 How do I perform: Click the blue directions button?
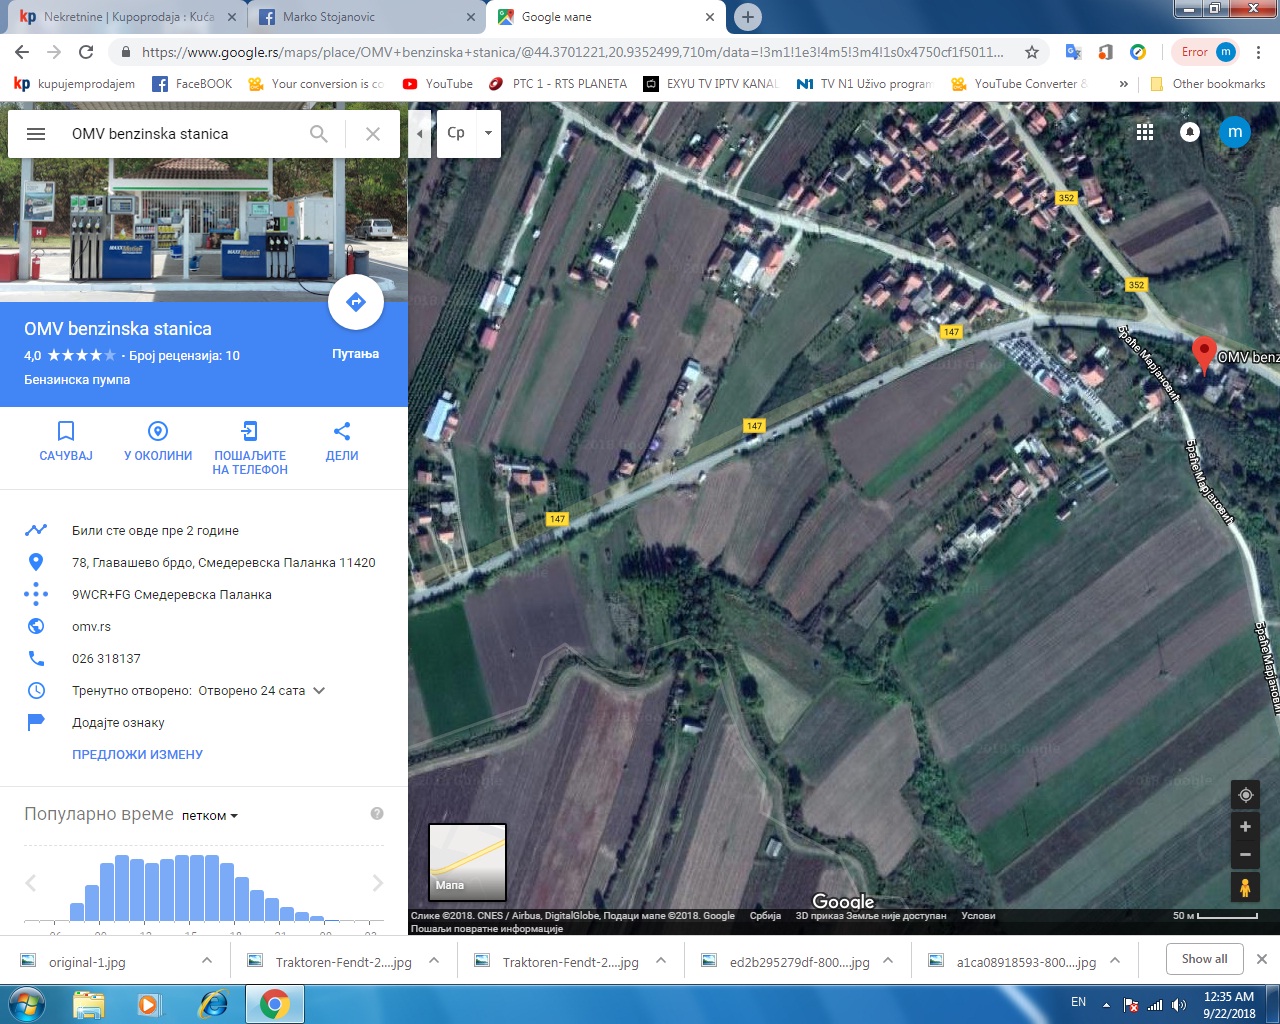click(x=355, y=303)
